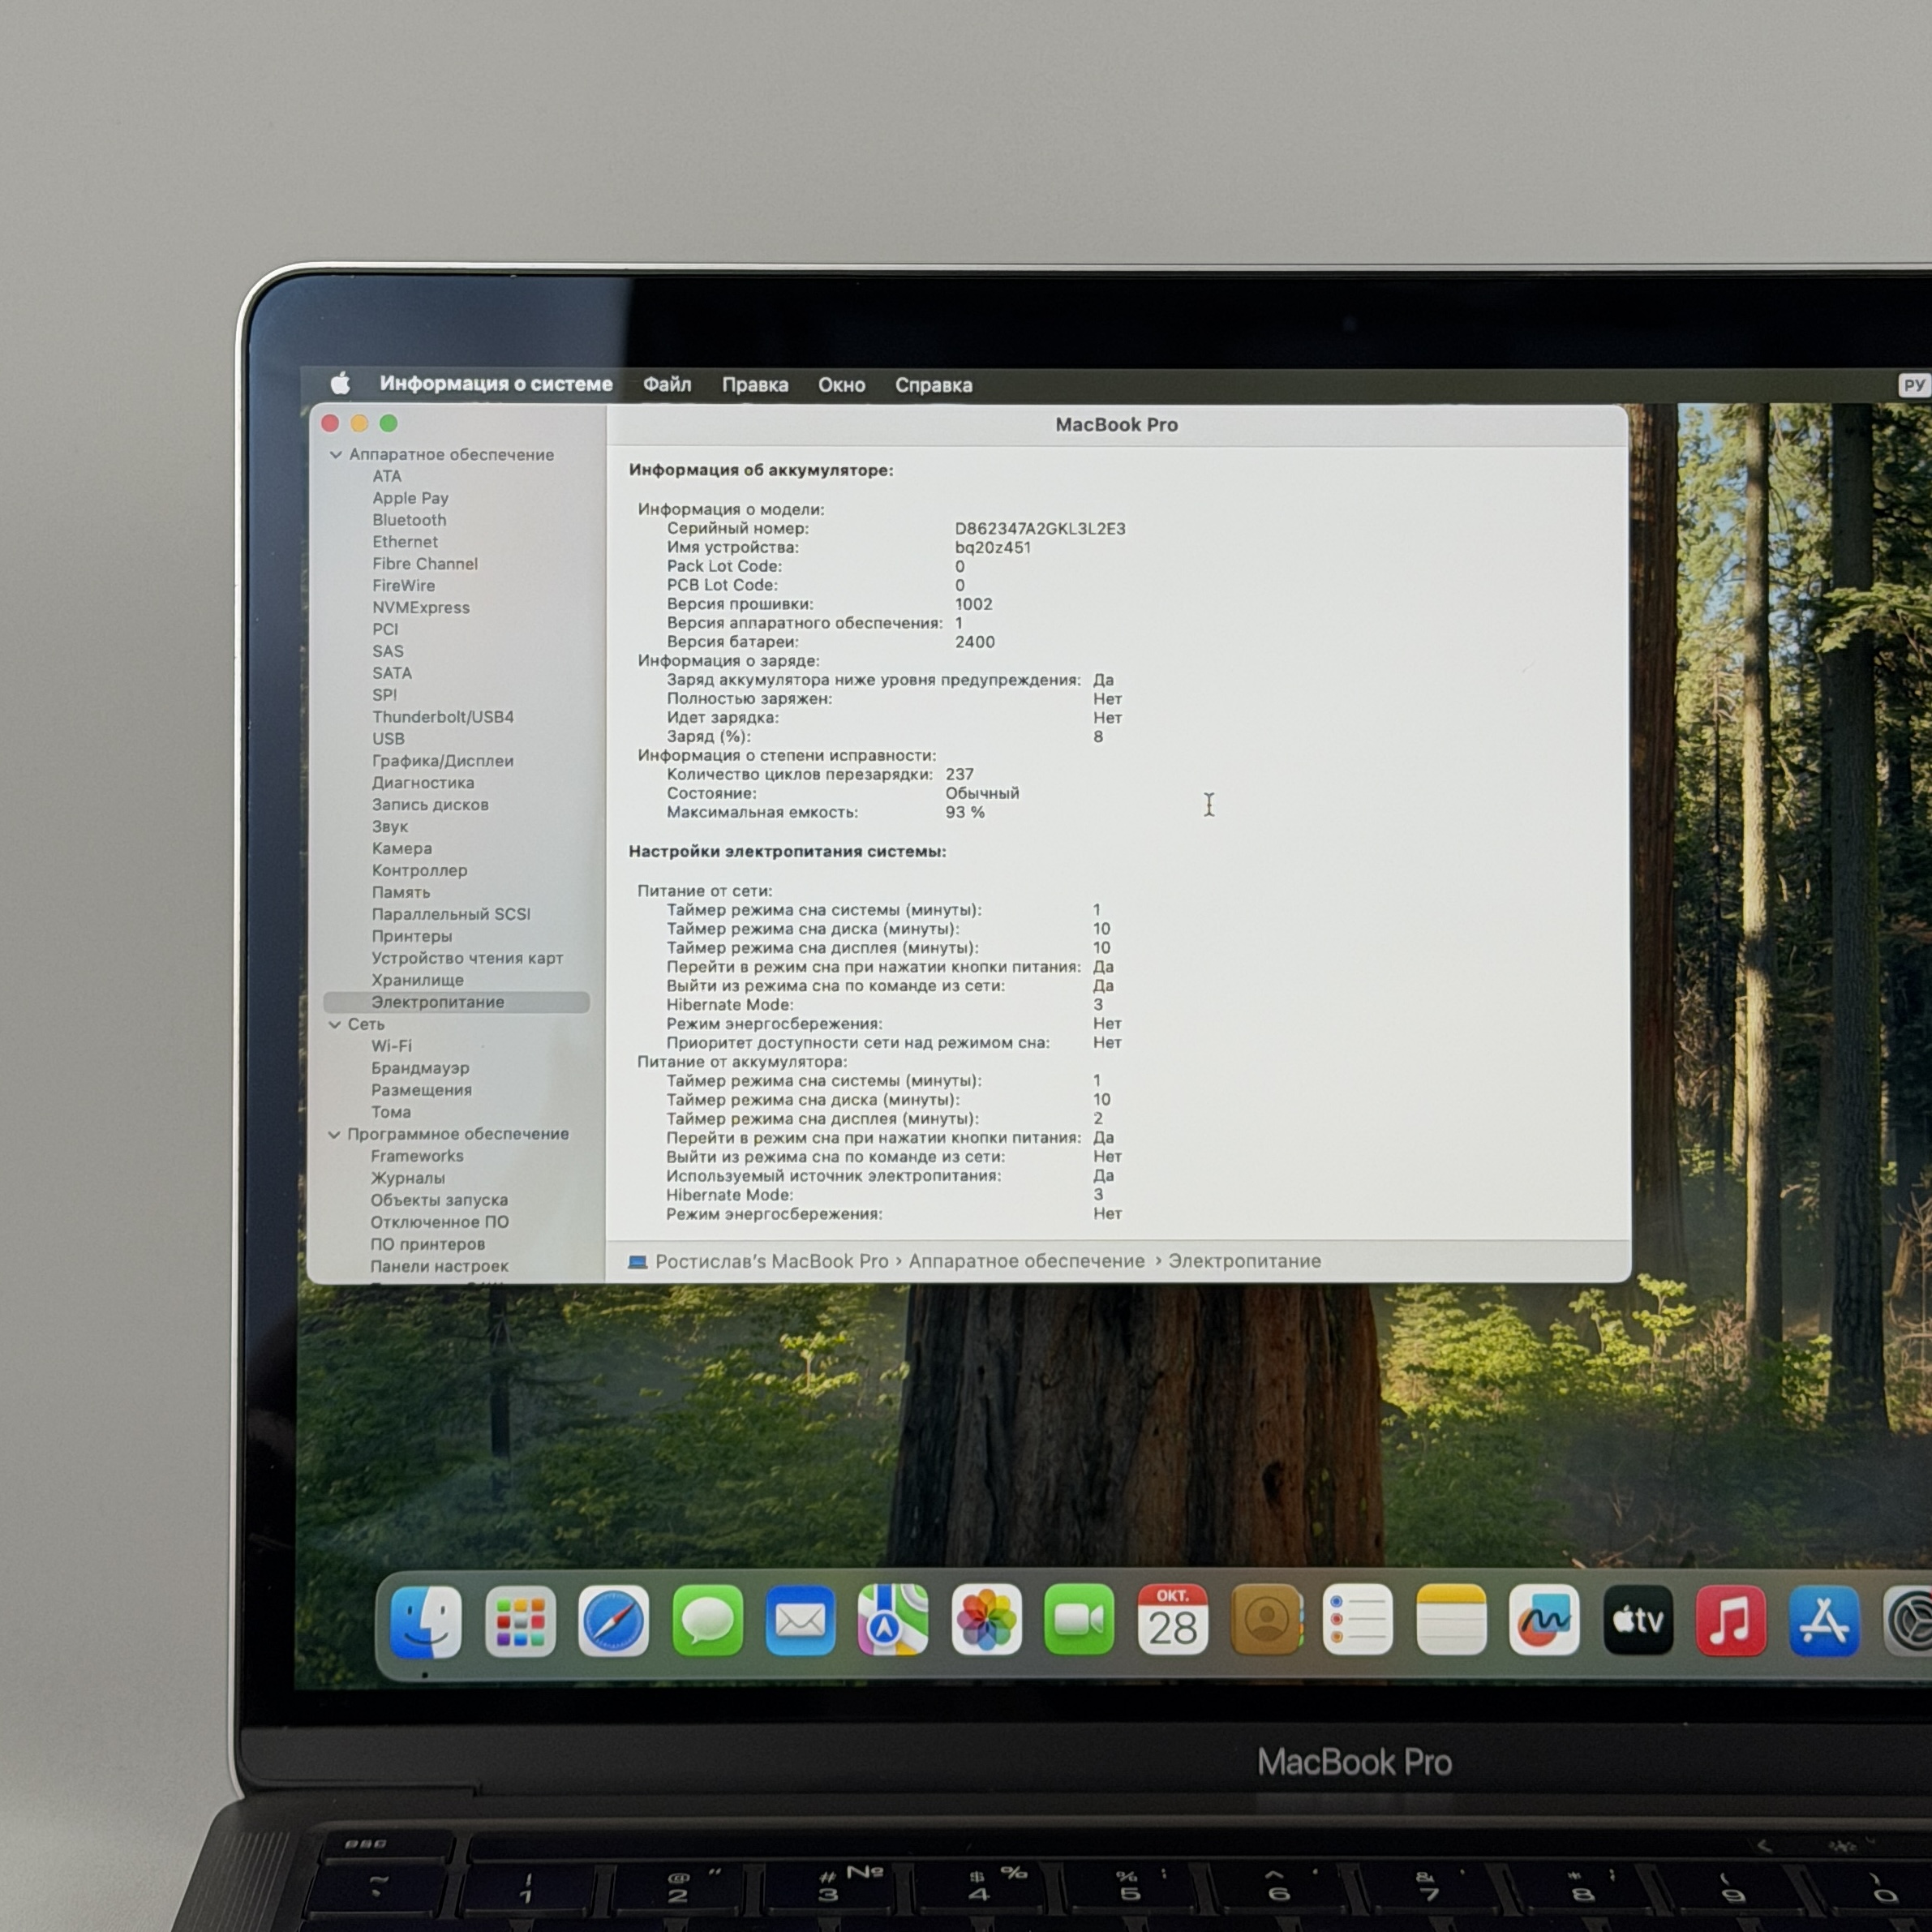
Task: Click the Calendar icon showing 28
Action: click(x=1172, y=1619)
